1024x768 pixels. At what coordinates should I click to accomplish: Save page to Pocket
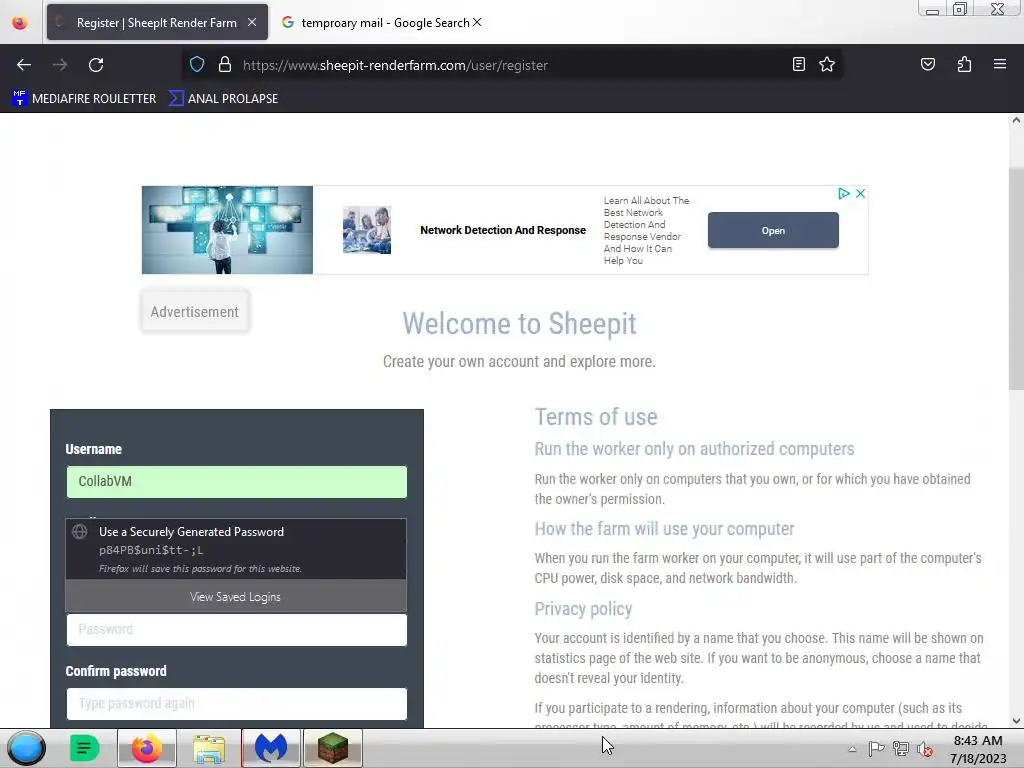(928, 64)
